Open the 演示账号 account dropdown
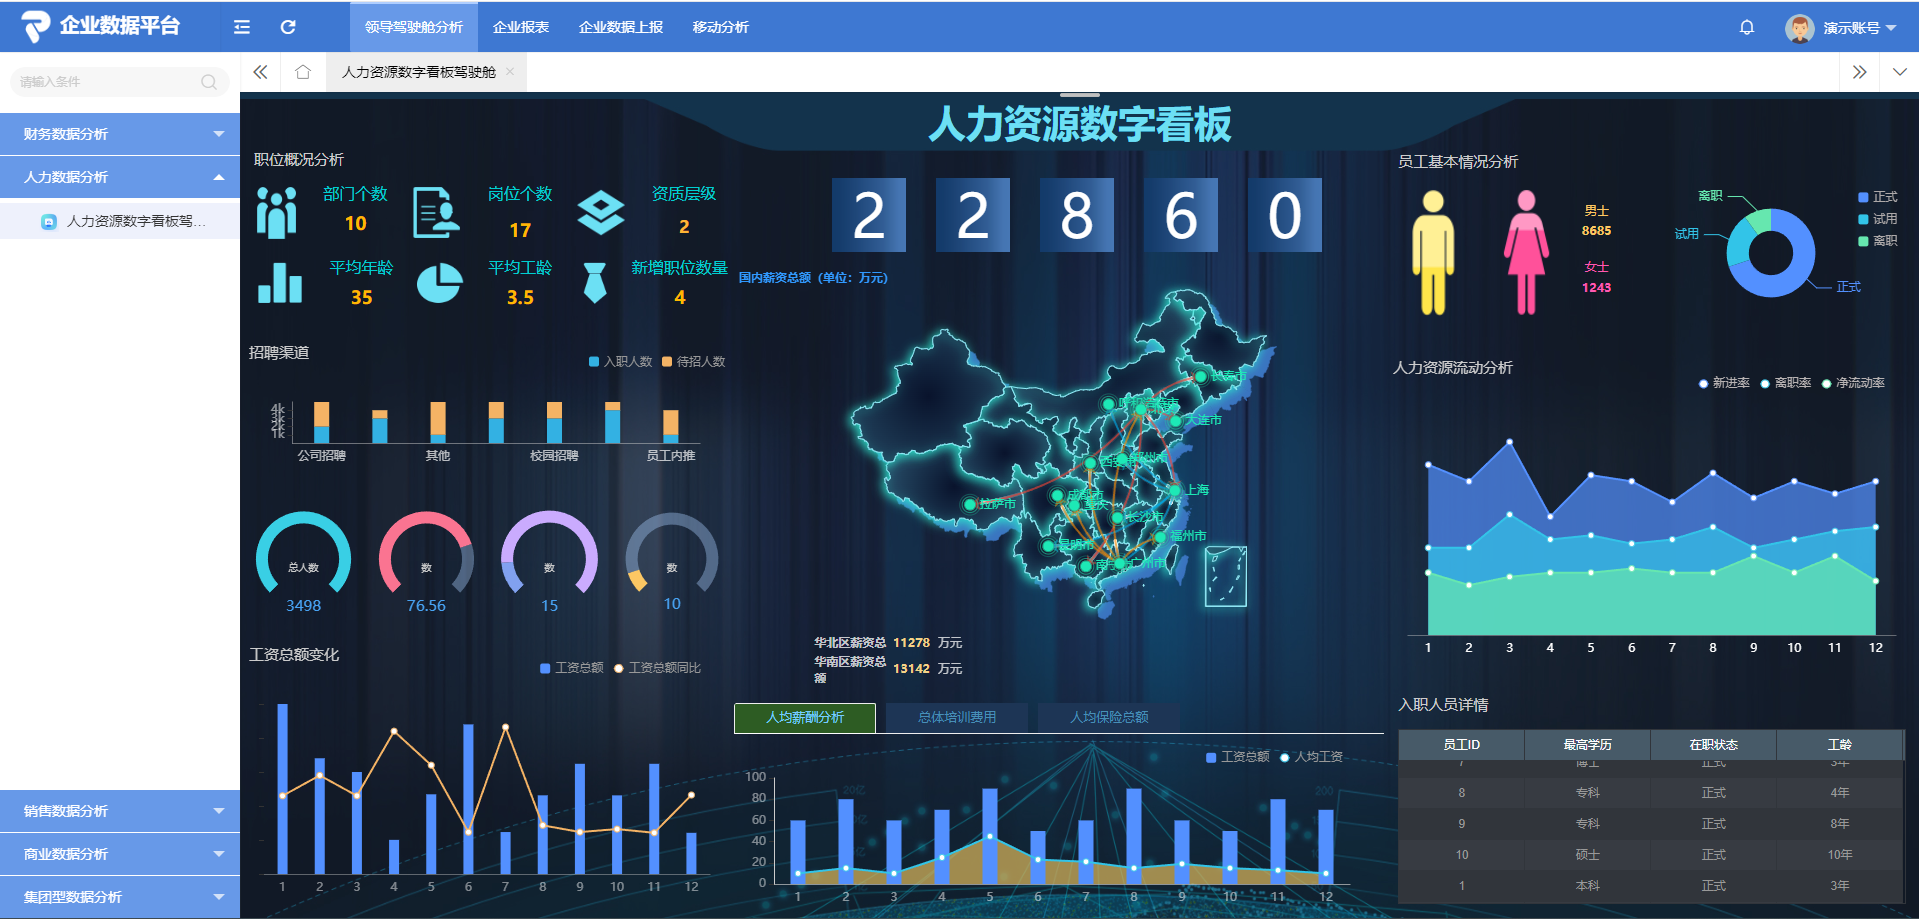Image resolution: width=1919 pixels, height=919 pixels. coord(1859,28)
